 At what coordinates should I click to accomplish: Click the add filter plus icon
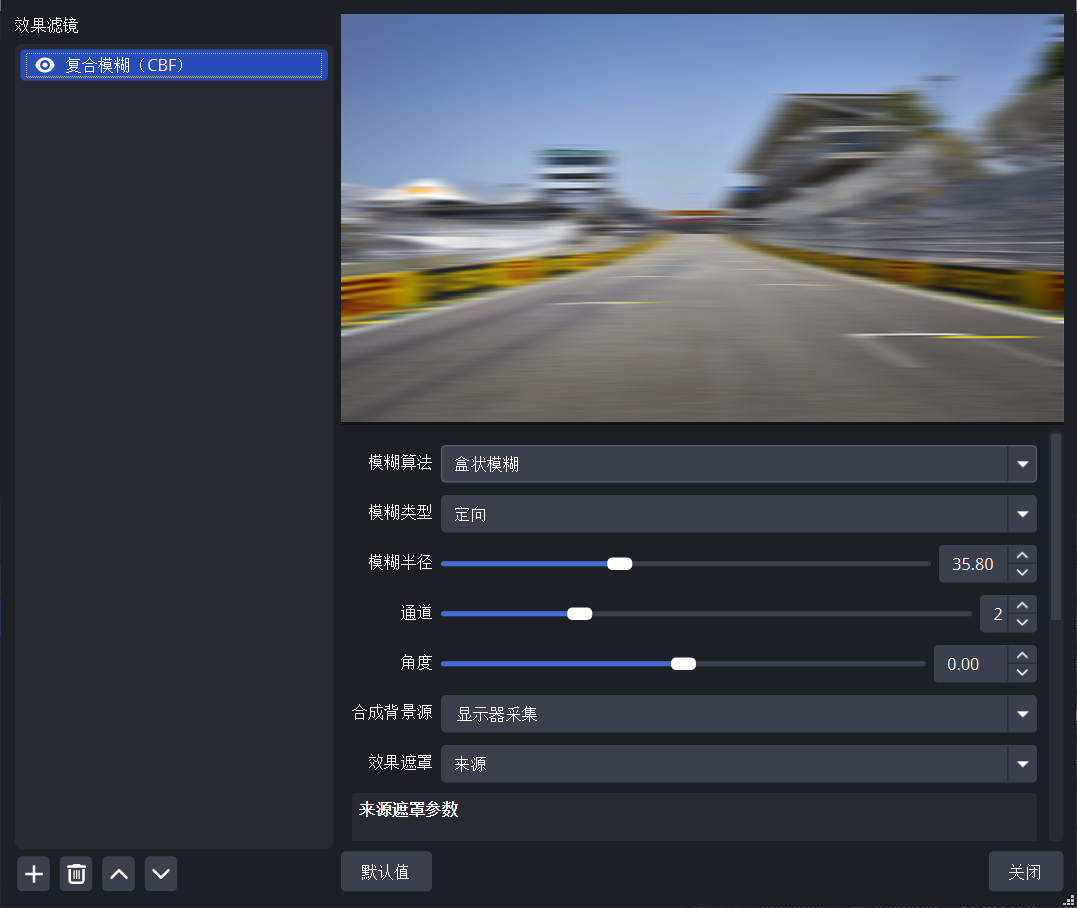pos(34,874)
